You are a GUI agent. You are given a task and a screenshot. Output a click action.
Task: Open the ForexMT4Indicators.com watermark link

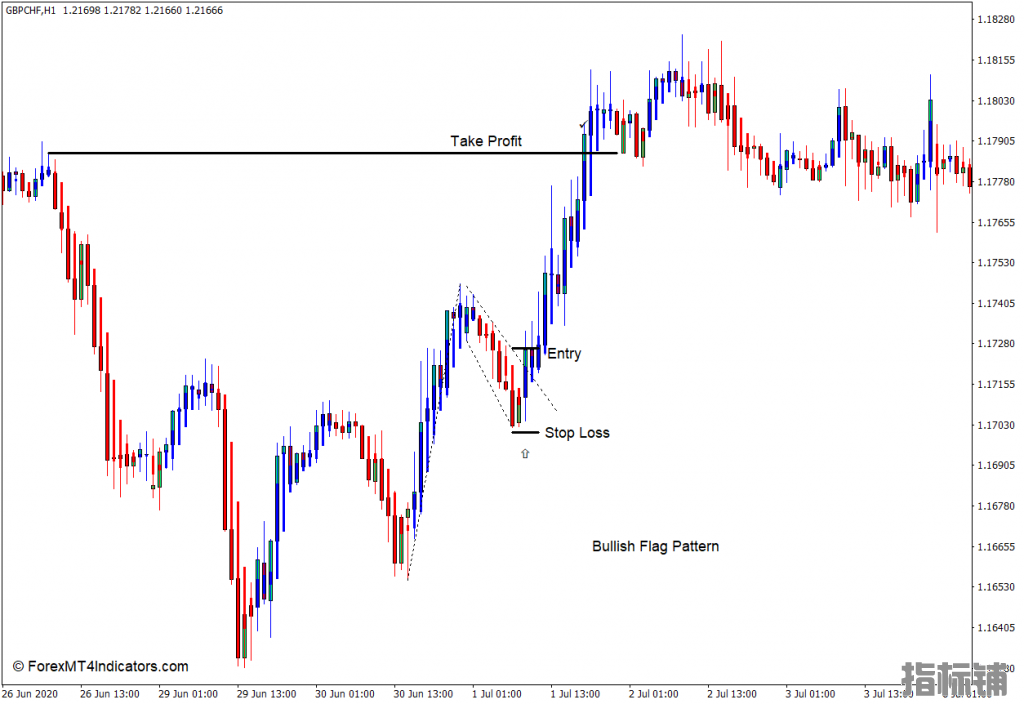coord(100,666)
